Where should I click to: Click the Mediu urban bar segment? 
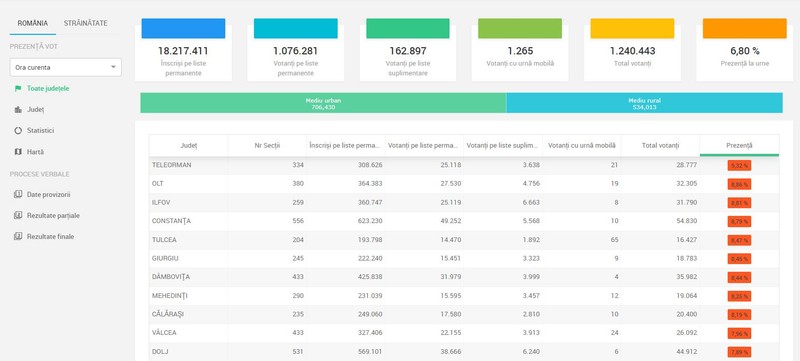click(x=323, y=103)
